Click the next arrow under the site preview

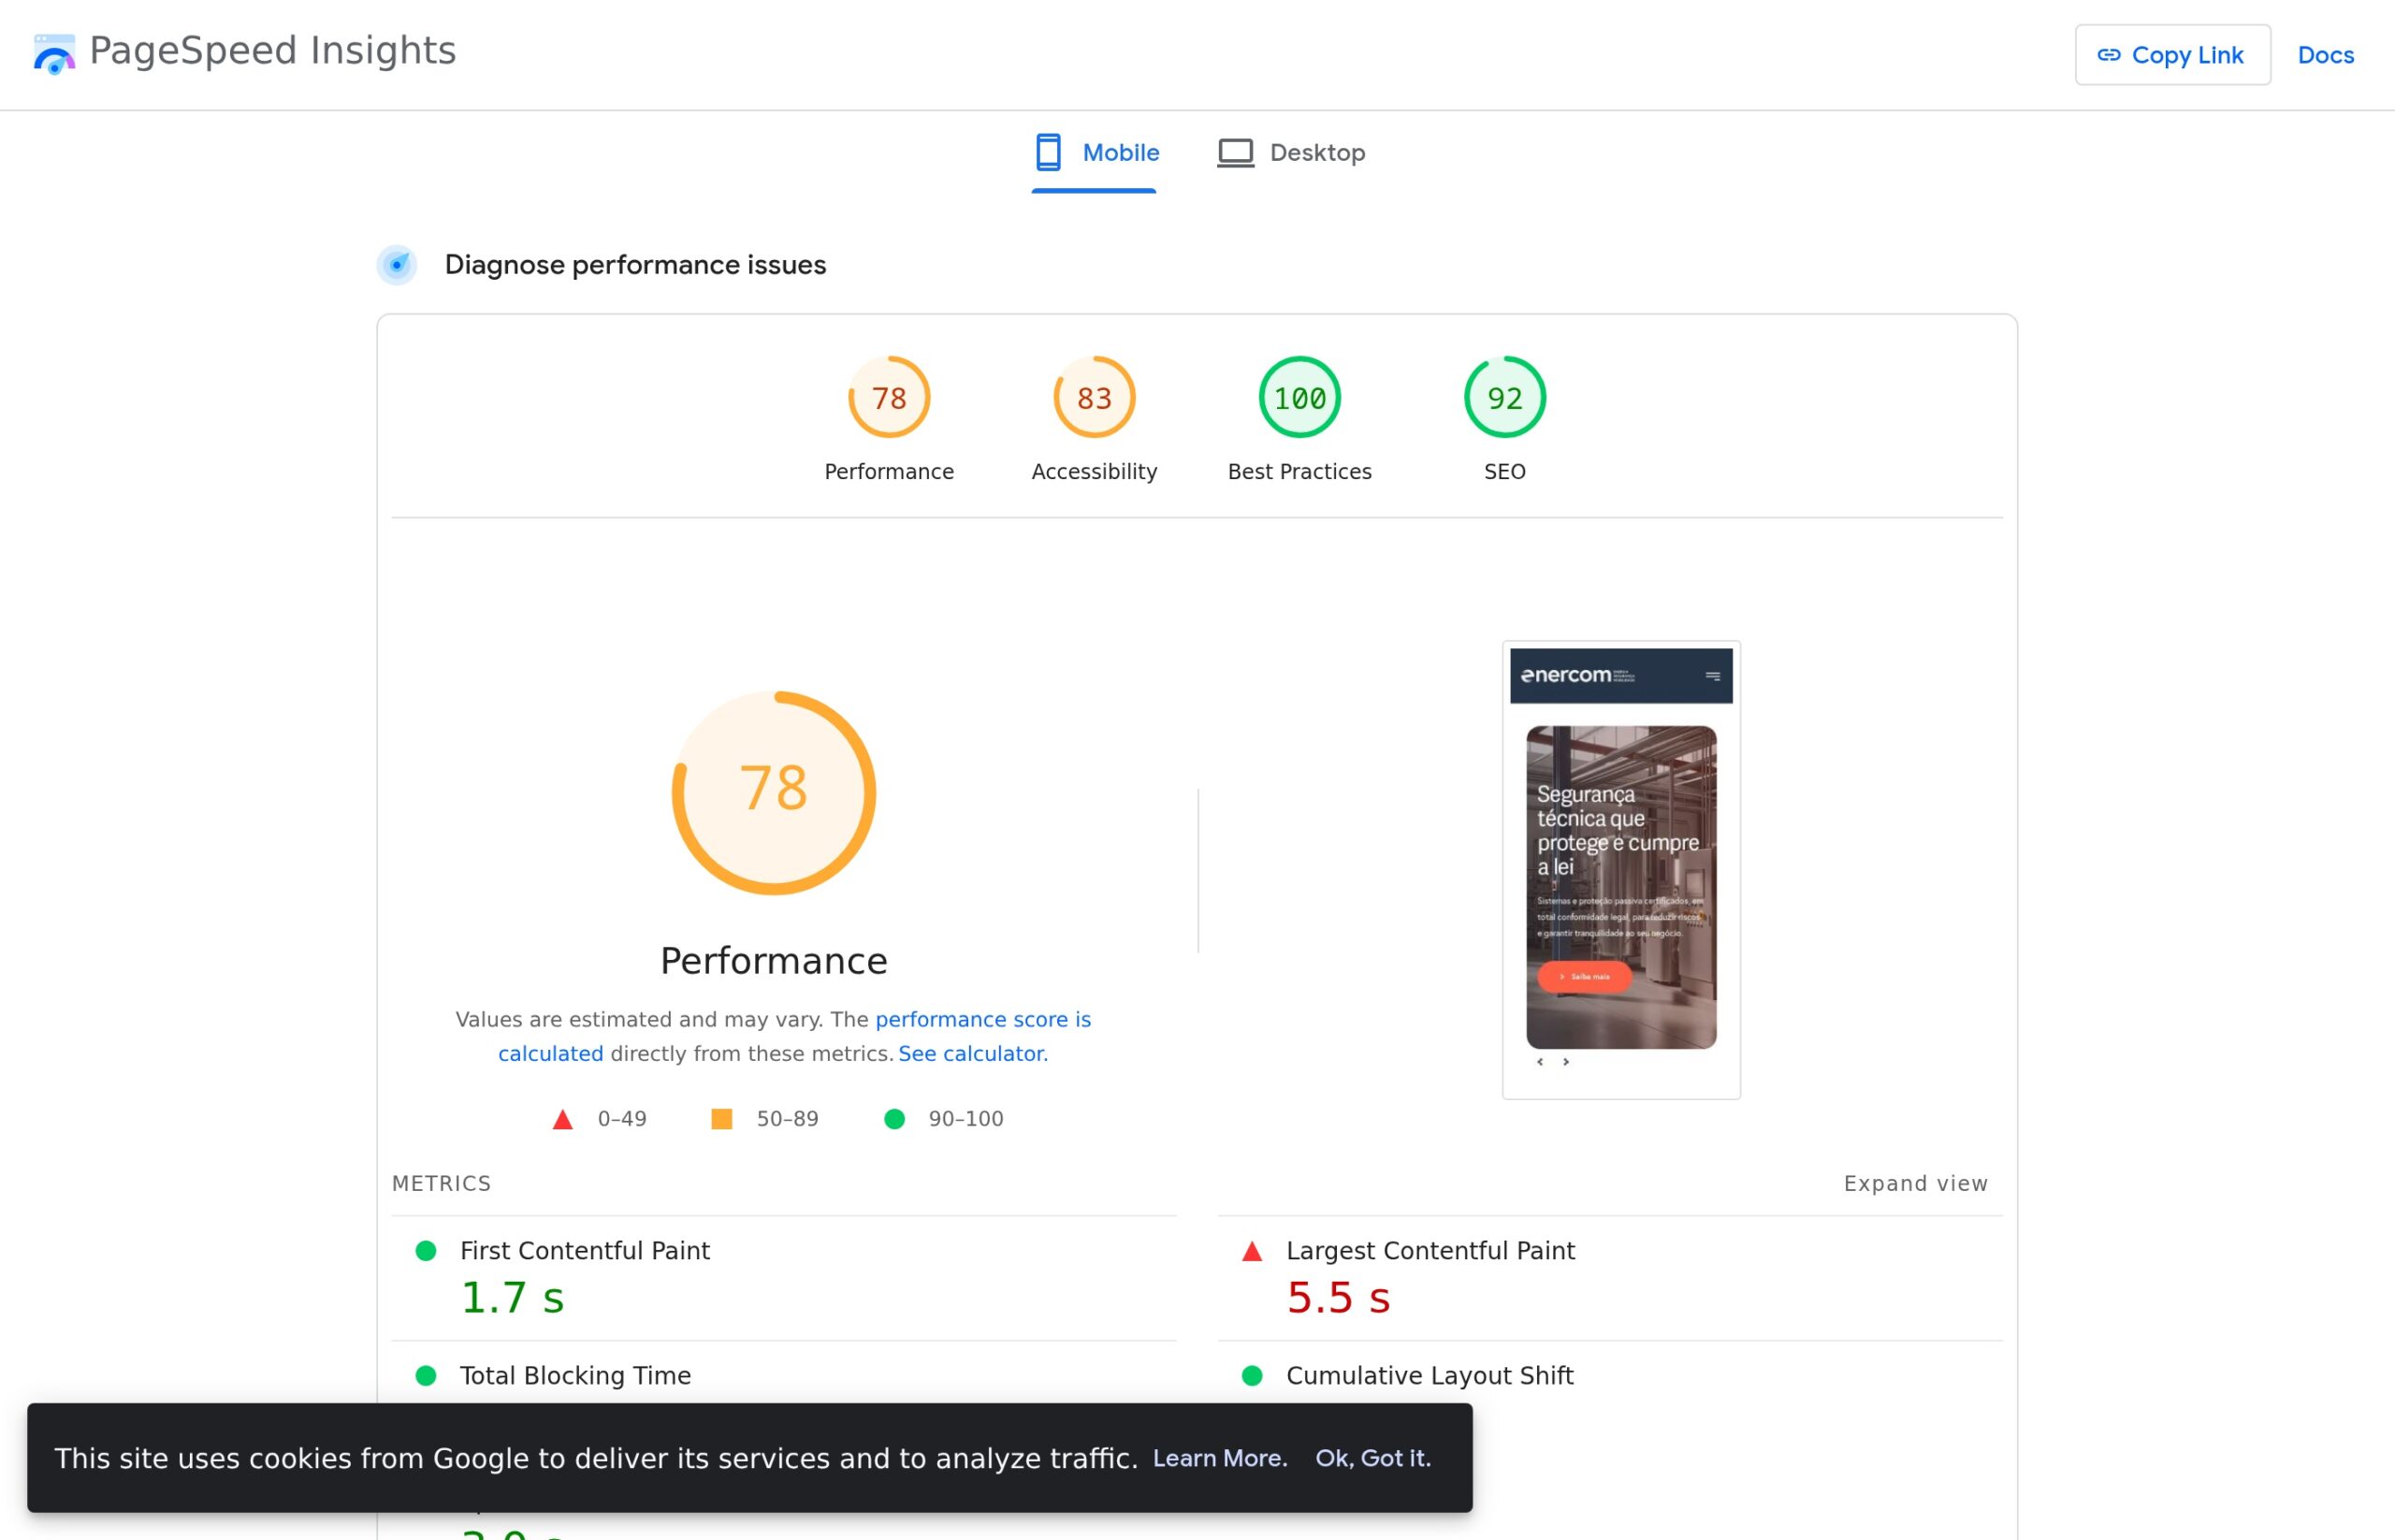[1565, 1062]
